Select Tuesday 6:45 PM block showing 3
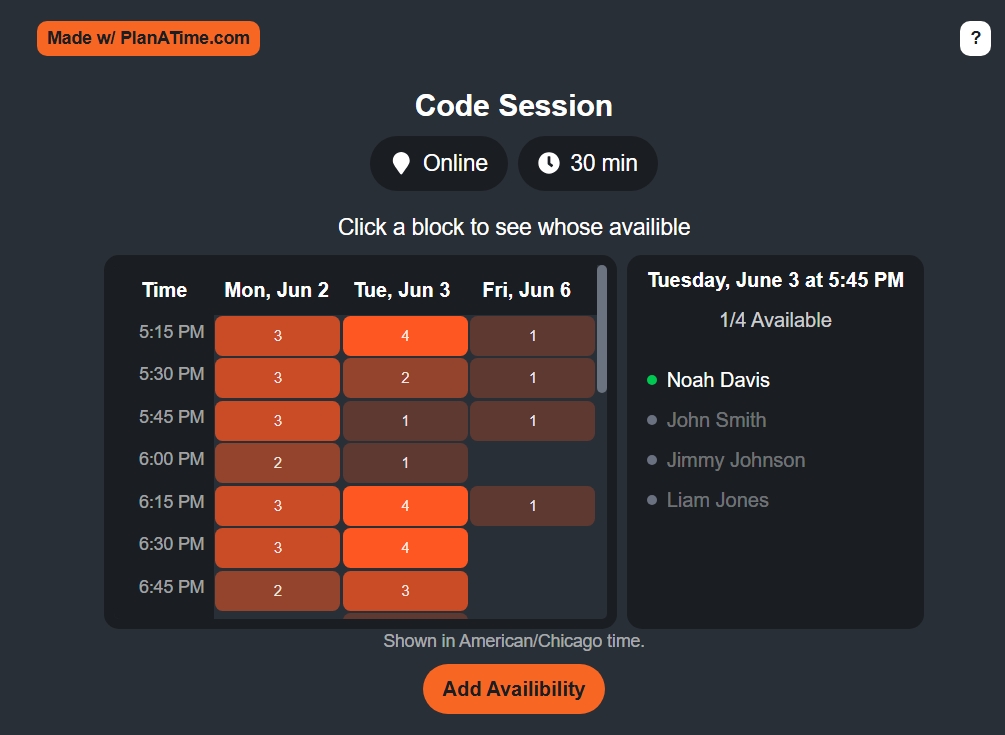 point(405,591)
